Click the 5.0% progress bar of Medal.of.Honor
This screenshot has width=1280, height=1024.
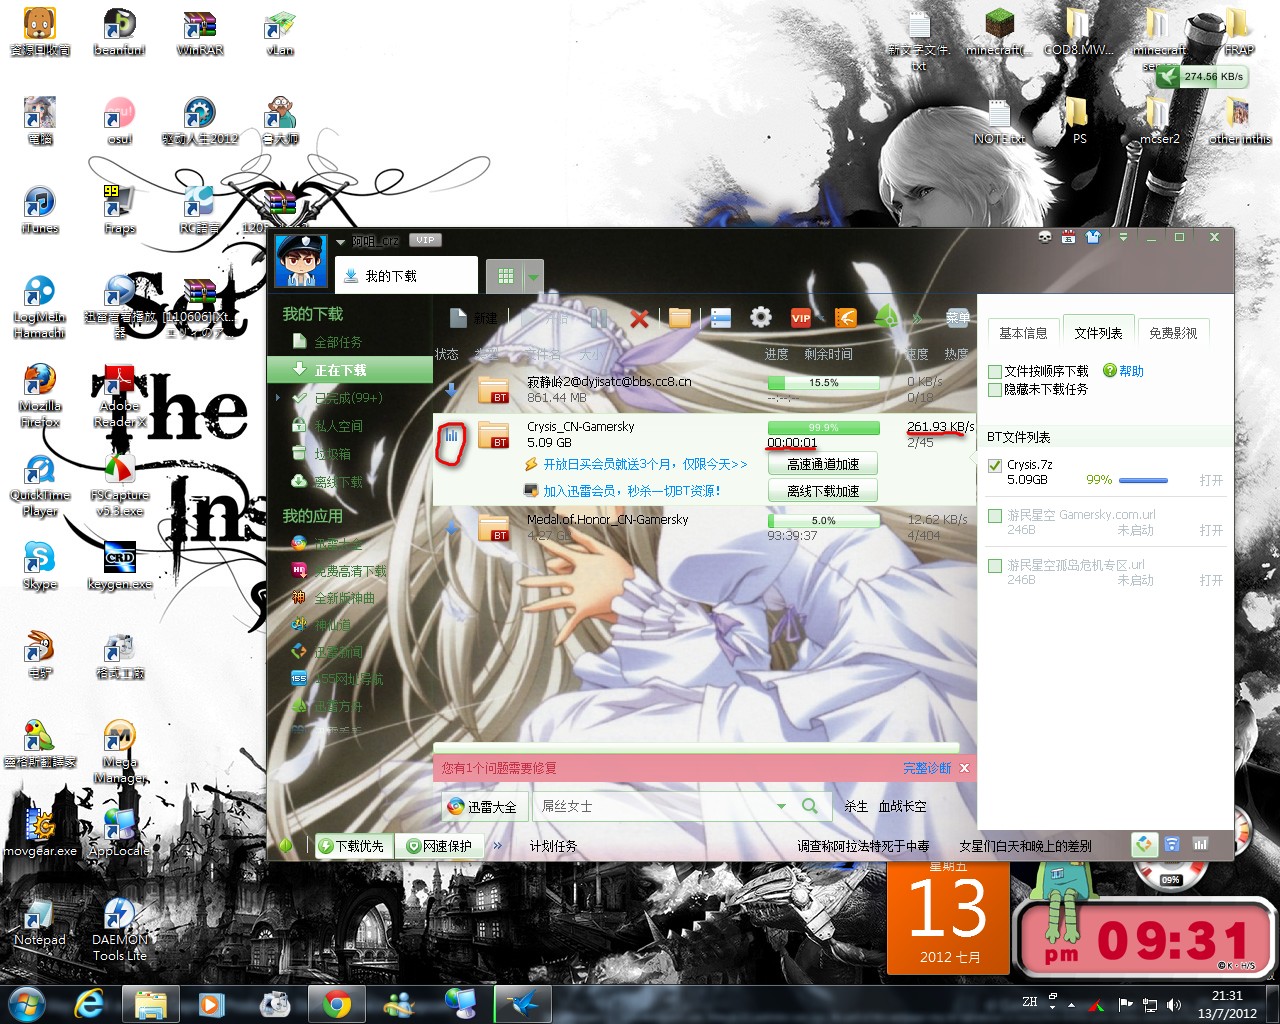pos(823,521)
